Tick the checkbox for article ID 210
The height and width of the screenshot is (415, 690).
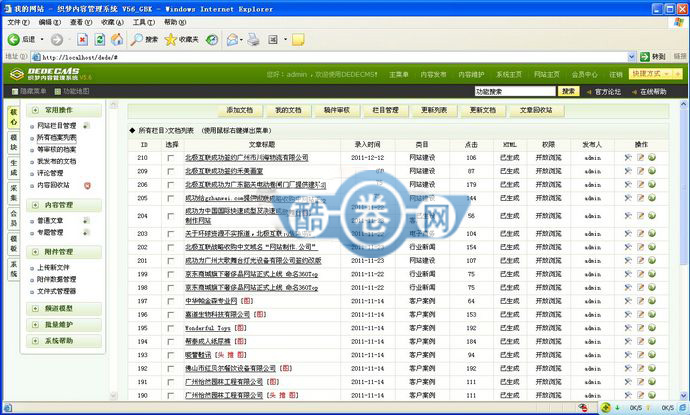coord(171,158)
